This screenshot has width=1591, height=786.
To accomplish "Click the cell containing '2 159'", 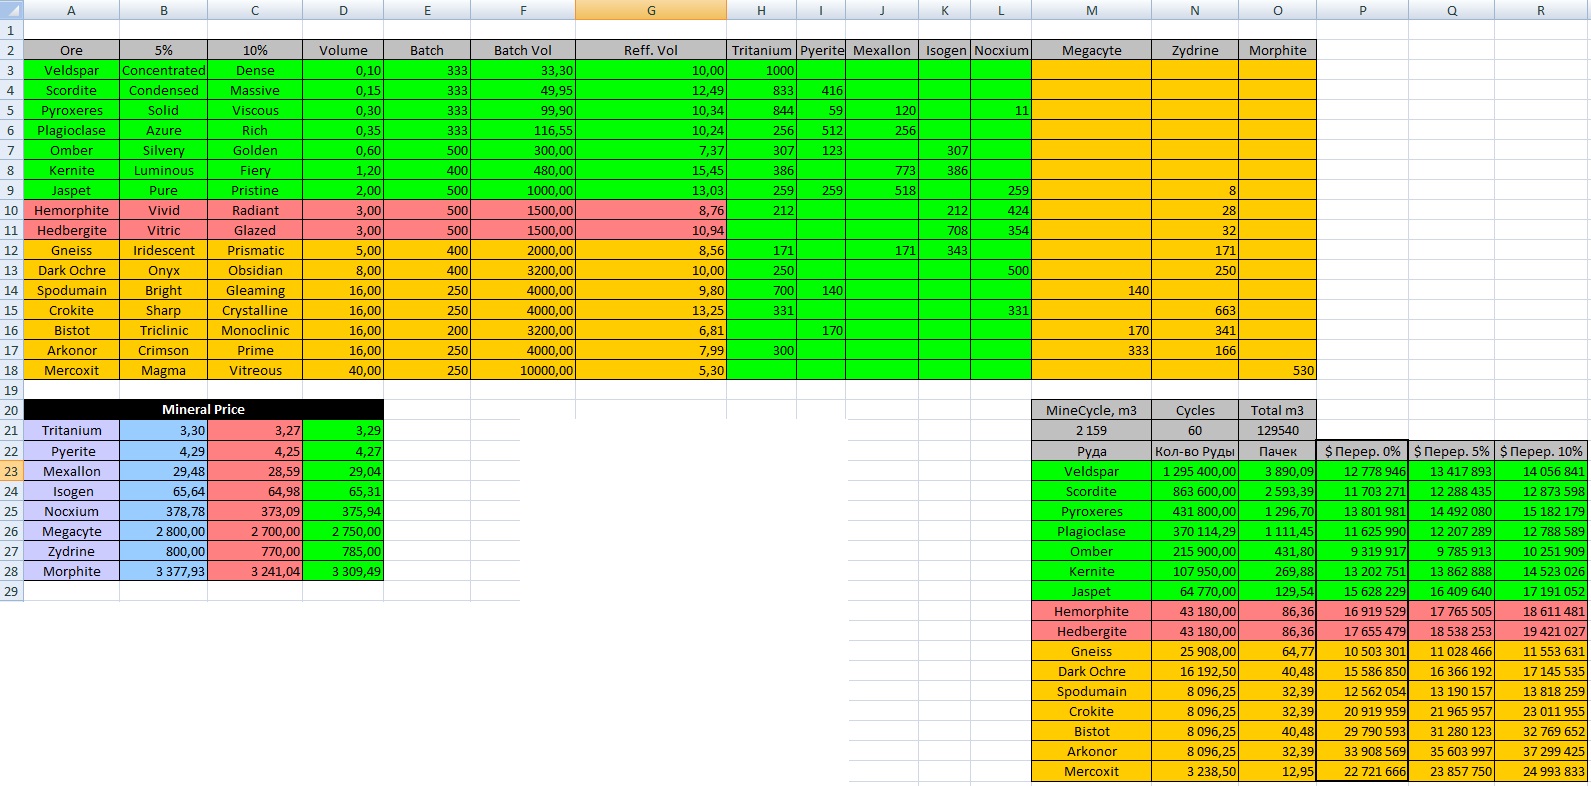I will (1091, 430).
